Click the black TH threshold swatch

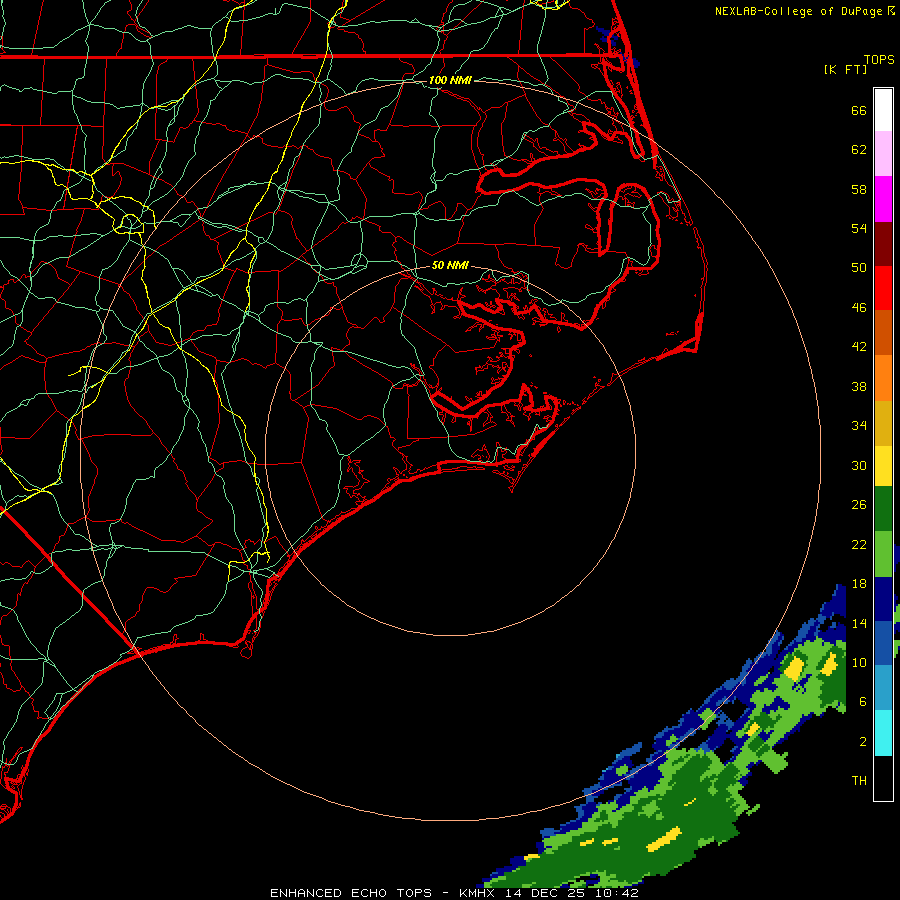(x=883, y=778)
